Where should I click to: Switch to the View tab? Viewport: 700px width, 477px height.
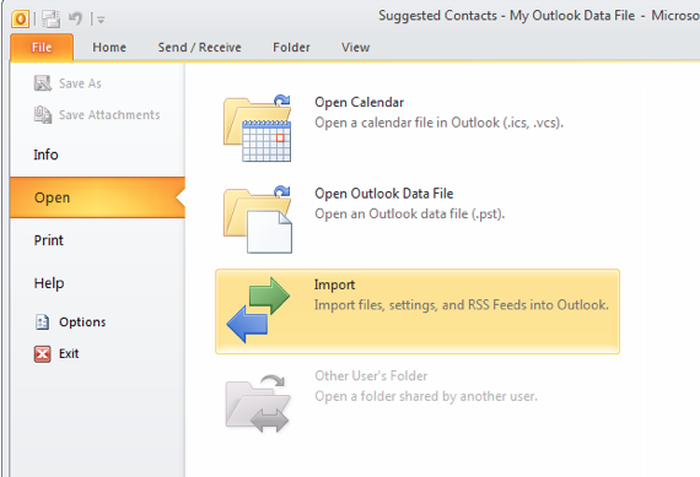[356, 47]
